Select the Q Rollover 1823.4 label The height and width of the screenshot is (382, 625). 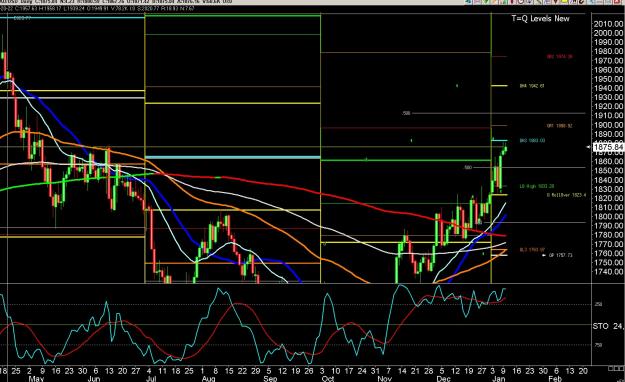pos(566,195)
